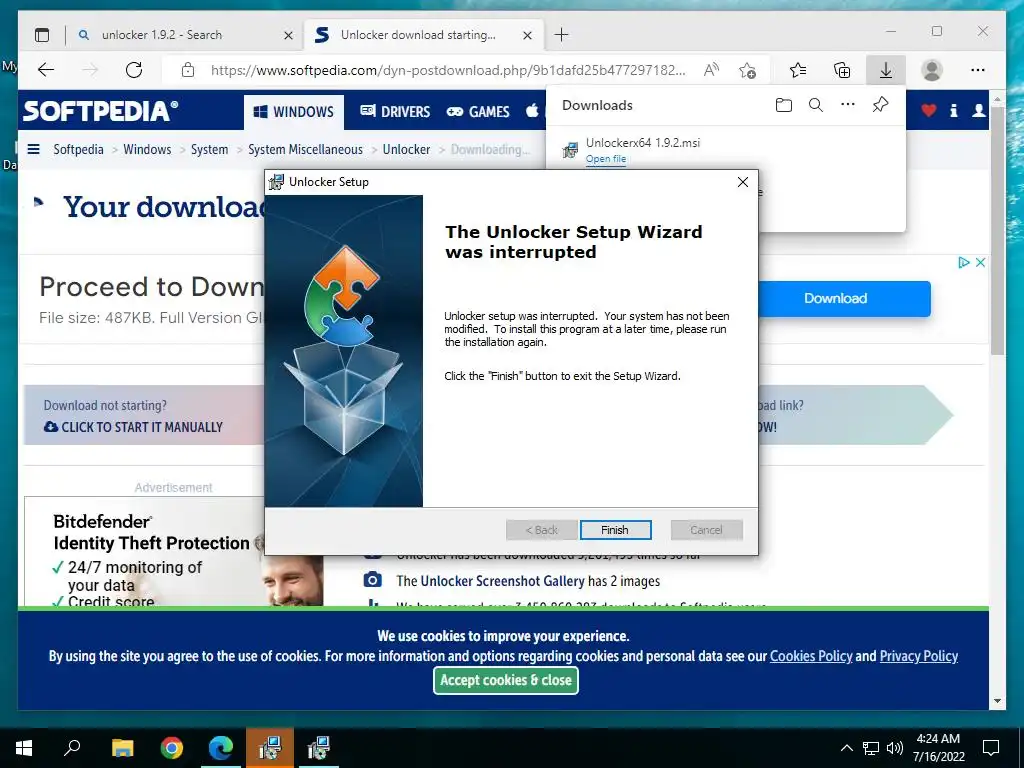
Task: Close the advertisement with X icon
Action: click(980, 263)
